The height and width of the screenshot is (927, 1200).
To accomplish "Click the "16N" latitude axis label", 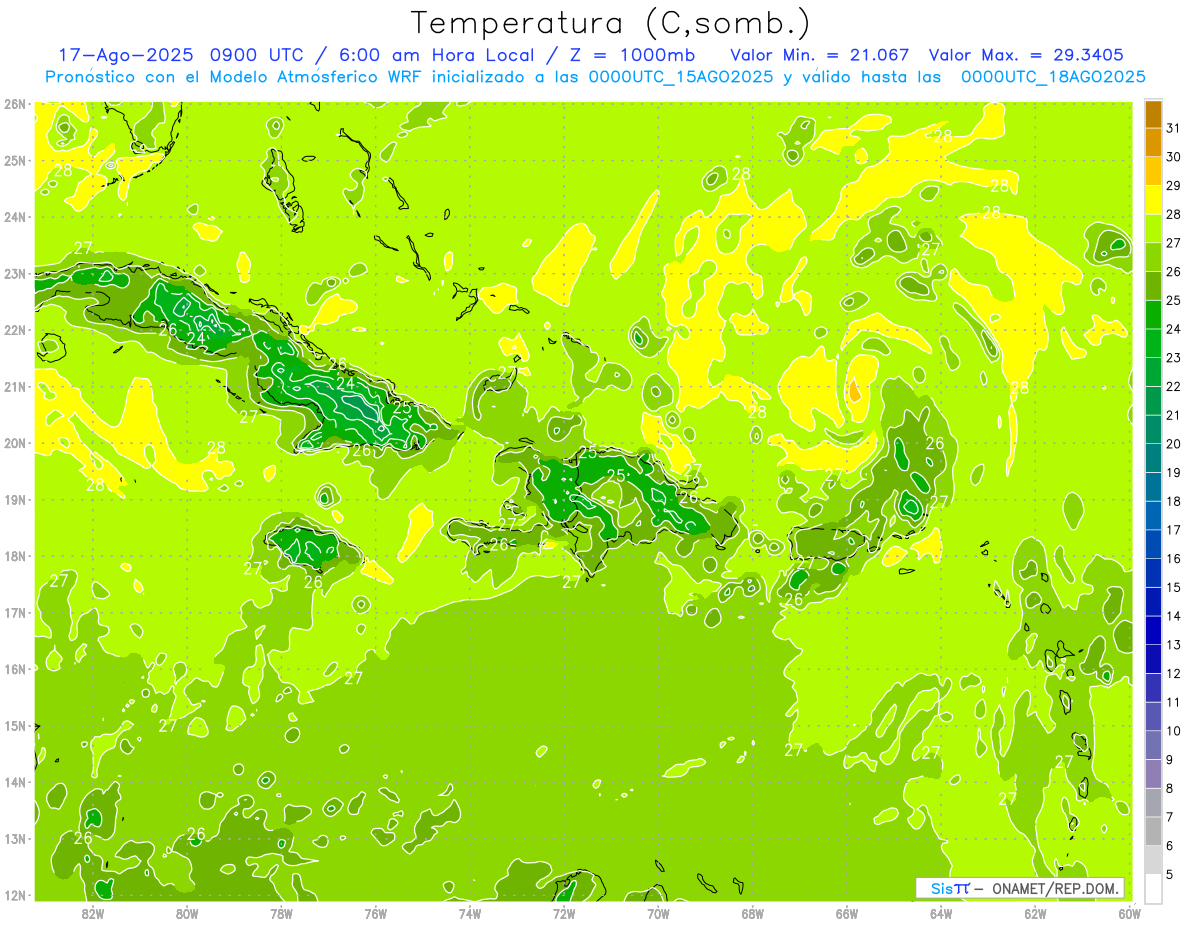I will 15,669.
